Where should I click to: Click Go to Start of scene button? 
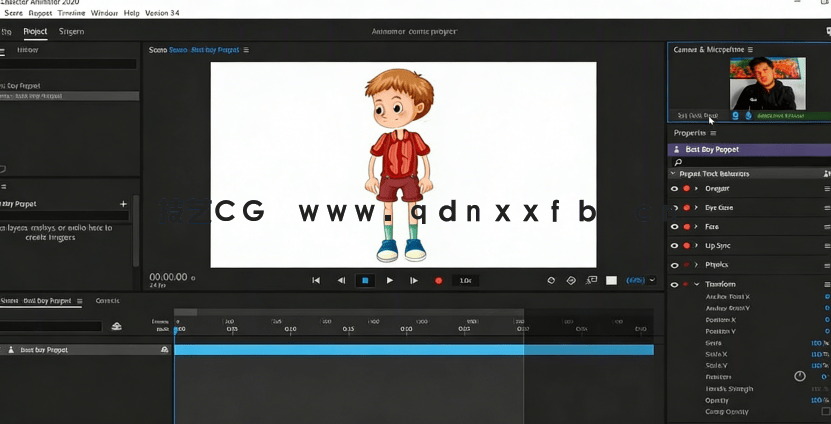coord(316,280)
